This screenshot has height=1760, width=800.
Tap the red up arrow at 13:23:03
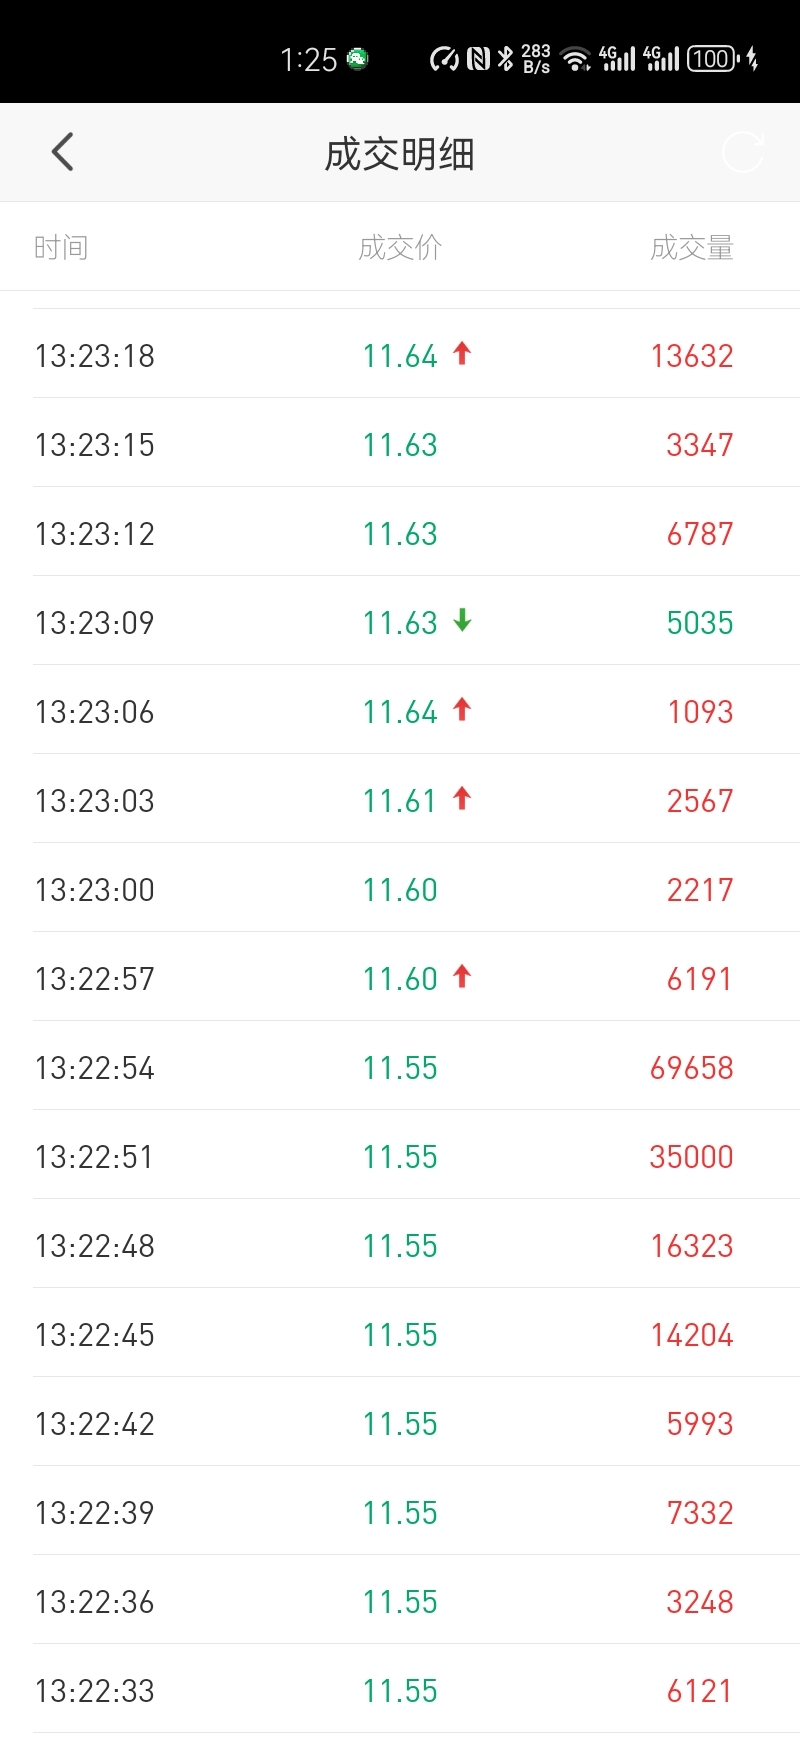462,798
